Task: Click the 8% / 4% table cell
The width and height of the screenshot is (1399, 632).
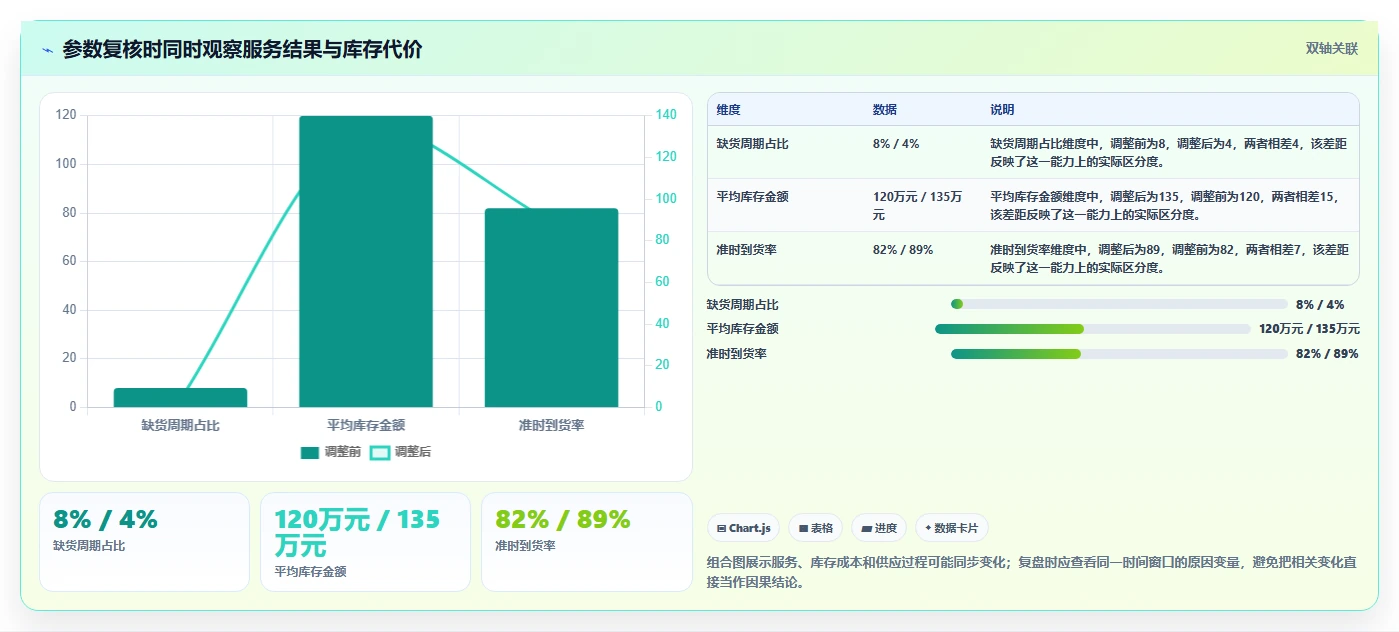Action: (896, 144)
